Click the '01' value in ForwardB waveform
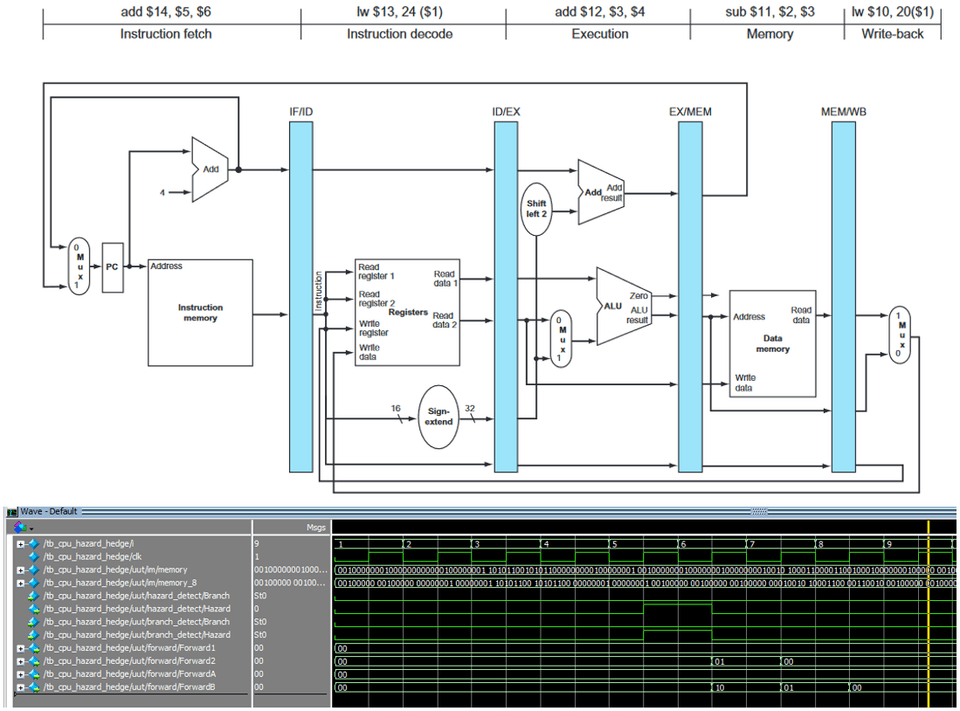 tap(789, 688)
